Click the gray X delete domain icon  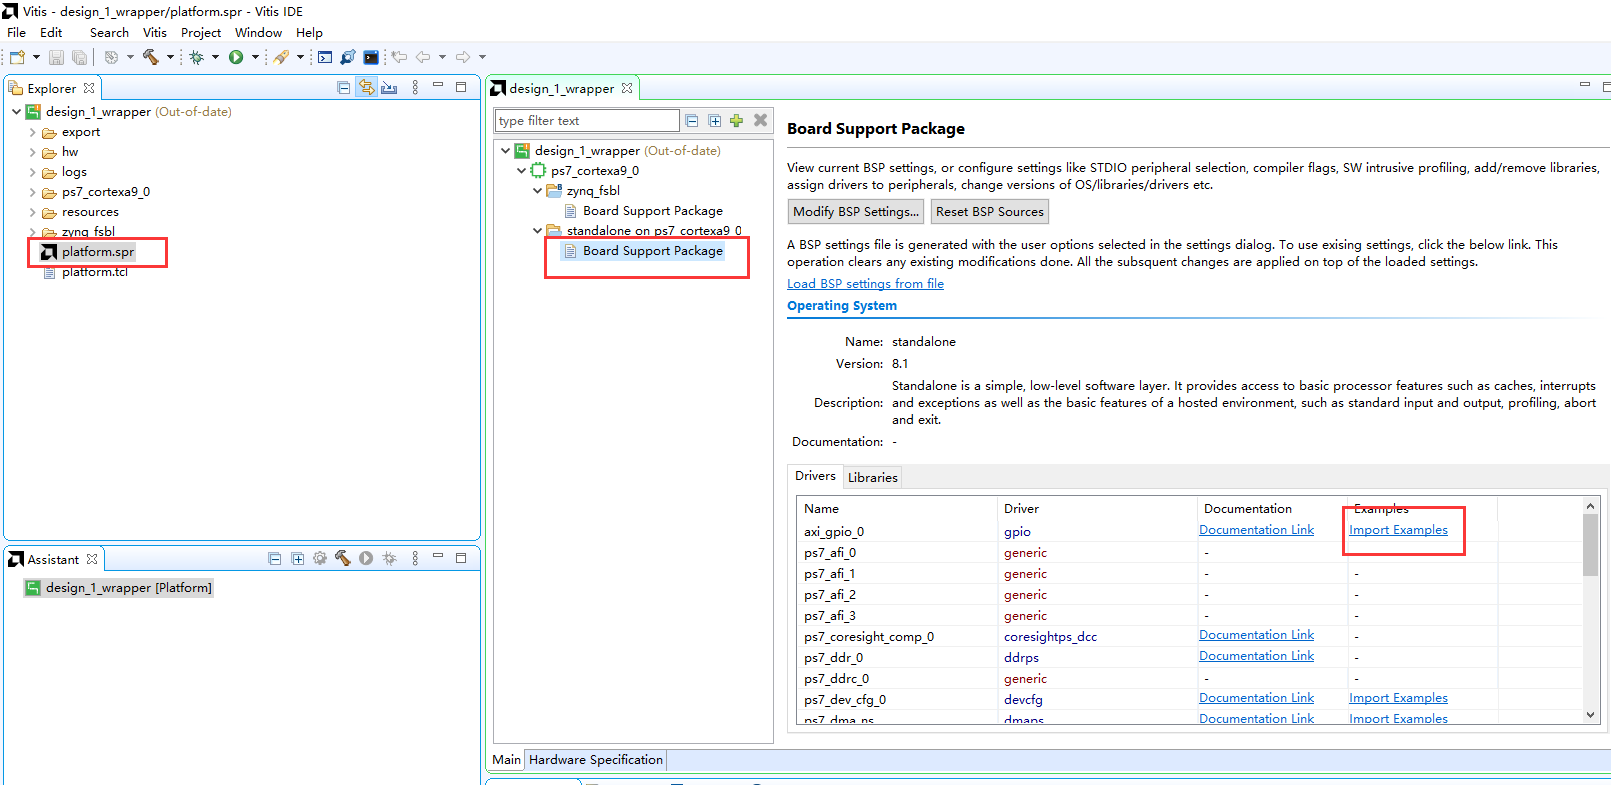click(761, 120)
